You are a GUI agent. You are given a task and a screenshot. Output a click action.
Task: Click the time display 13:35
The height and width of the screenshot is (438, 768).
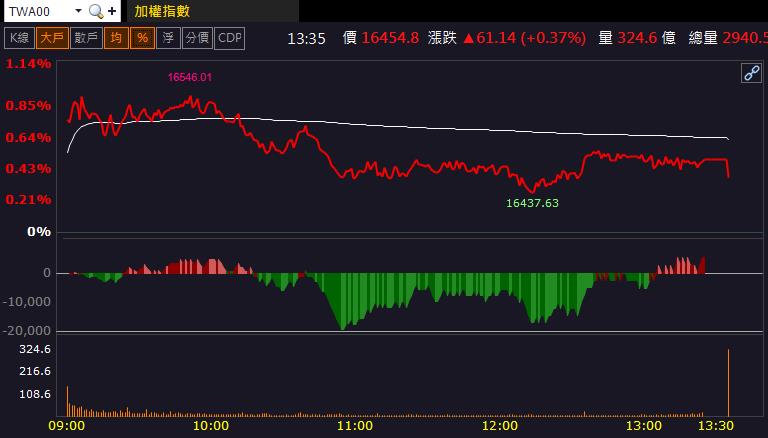click(x=306, y=38)
